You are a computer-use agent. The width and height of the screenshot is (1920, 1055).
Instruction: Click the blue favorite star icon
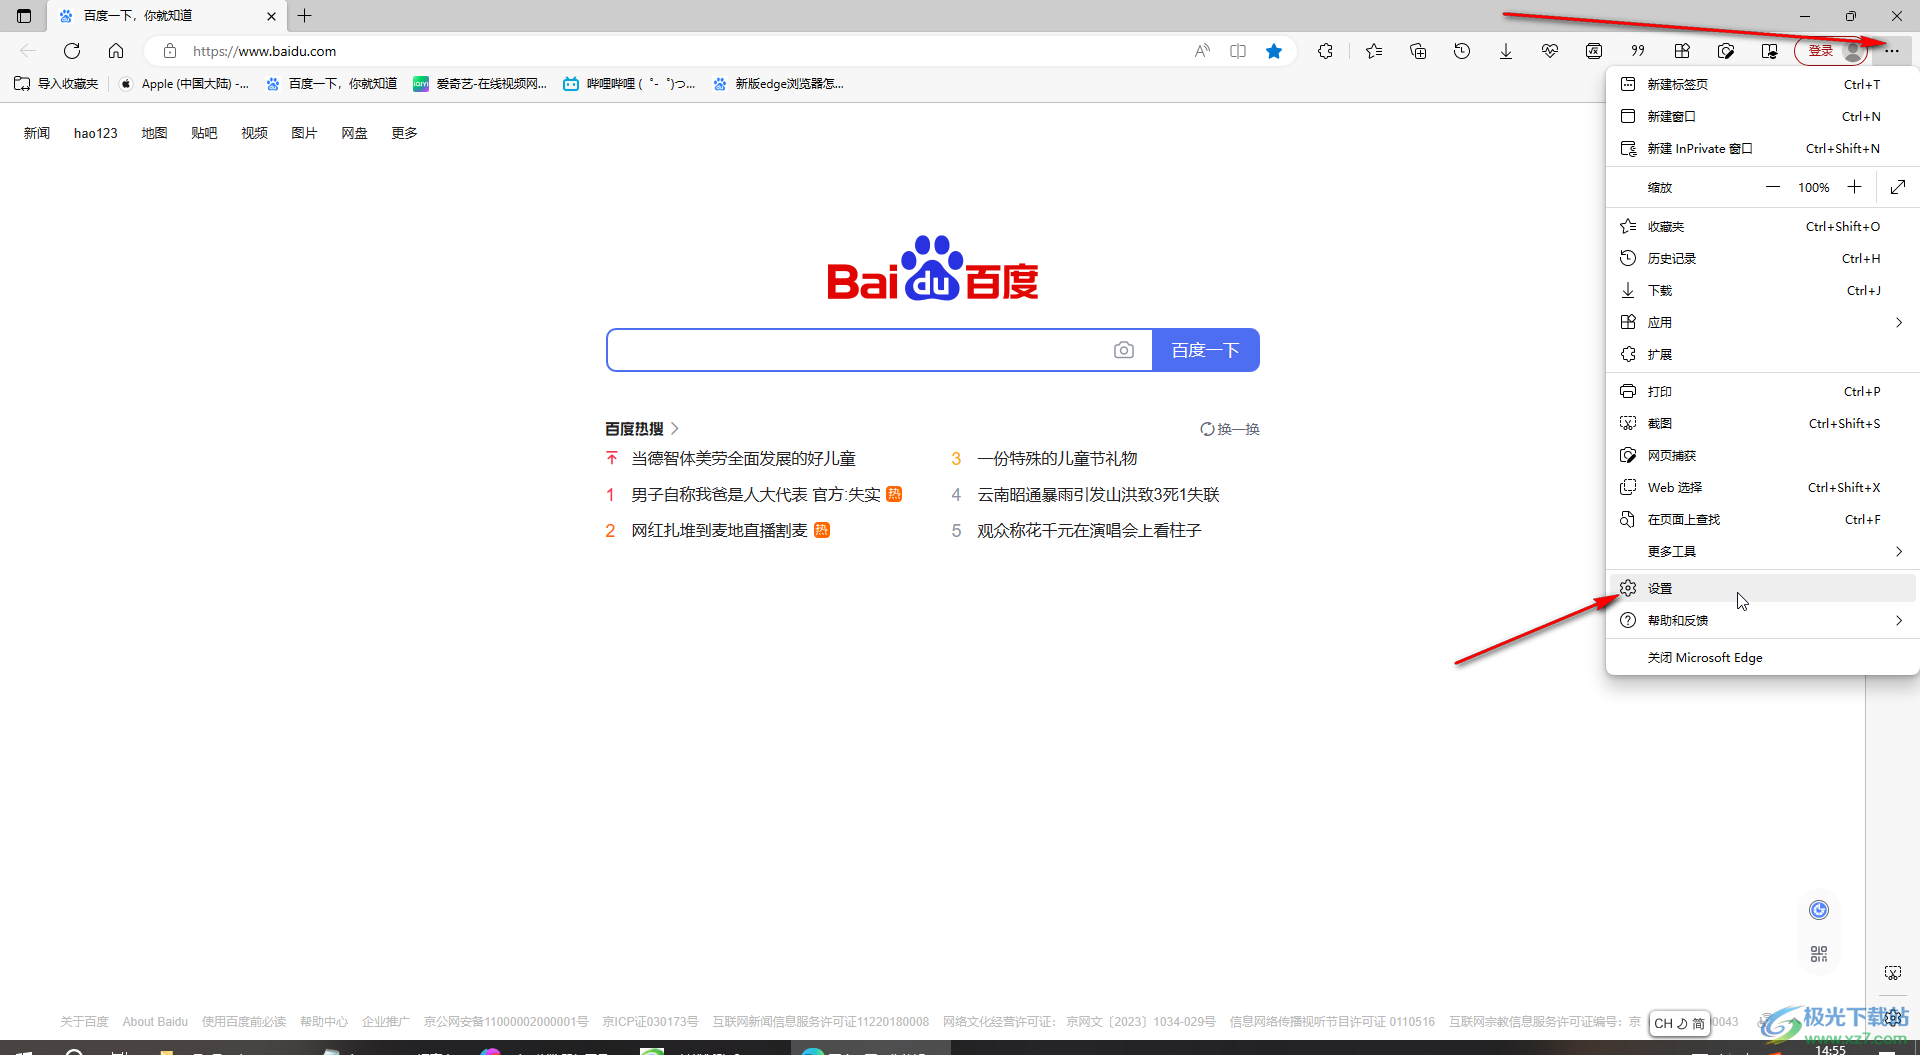click(x=1274, y=51)
